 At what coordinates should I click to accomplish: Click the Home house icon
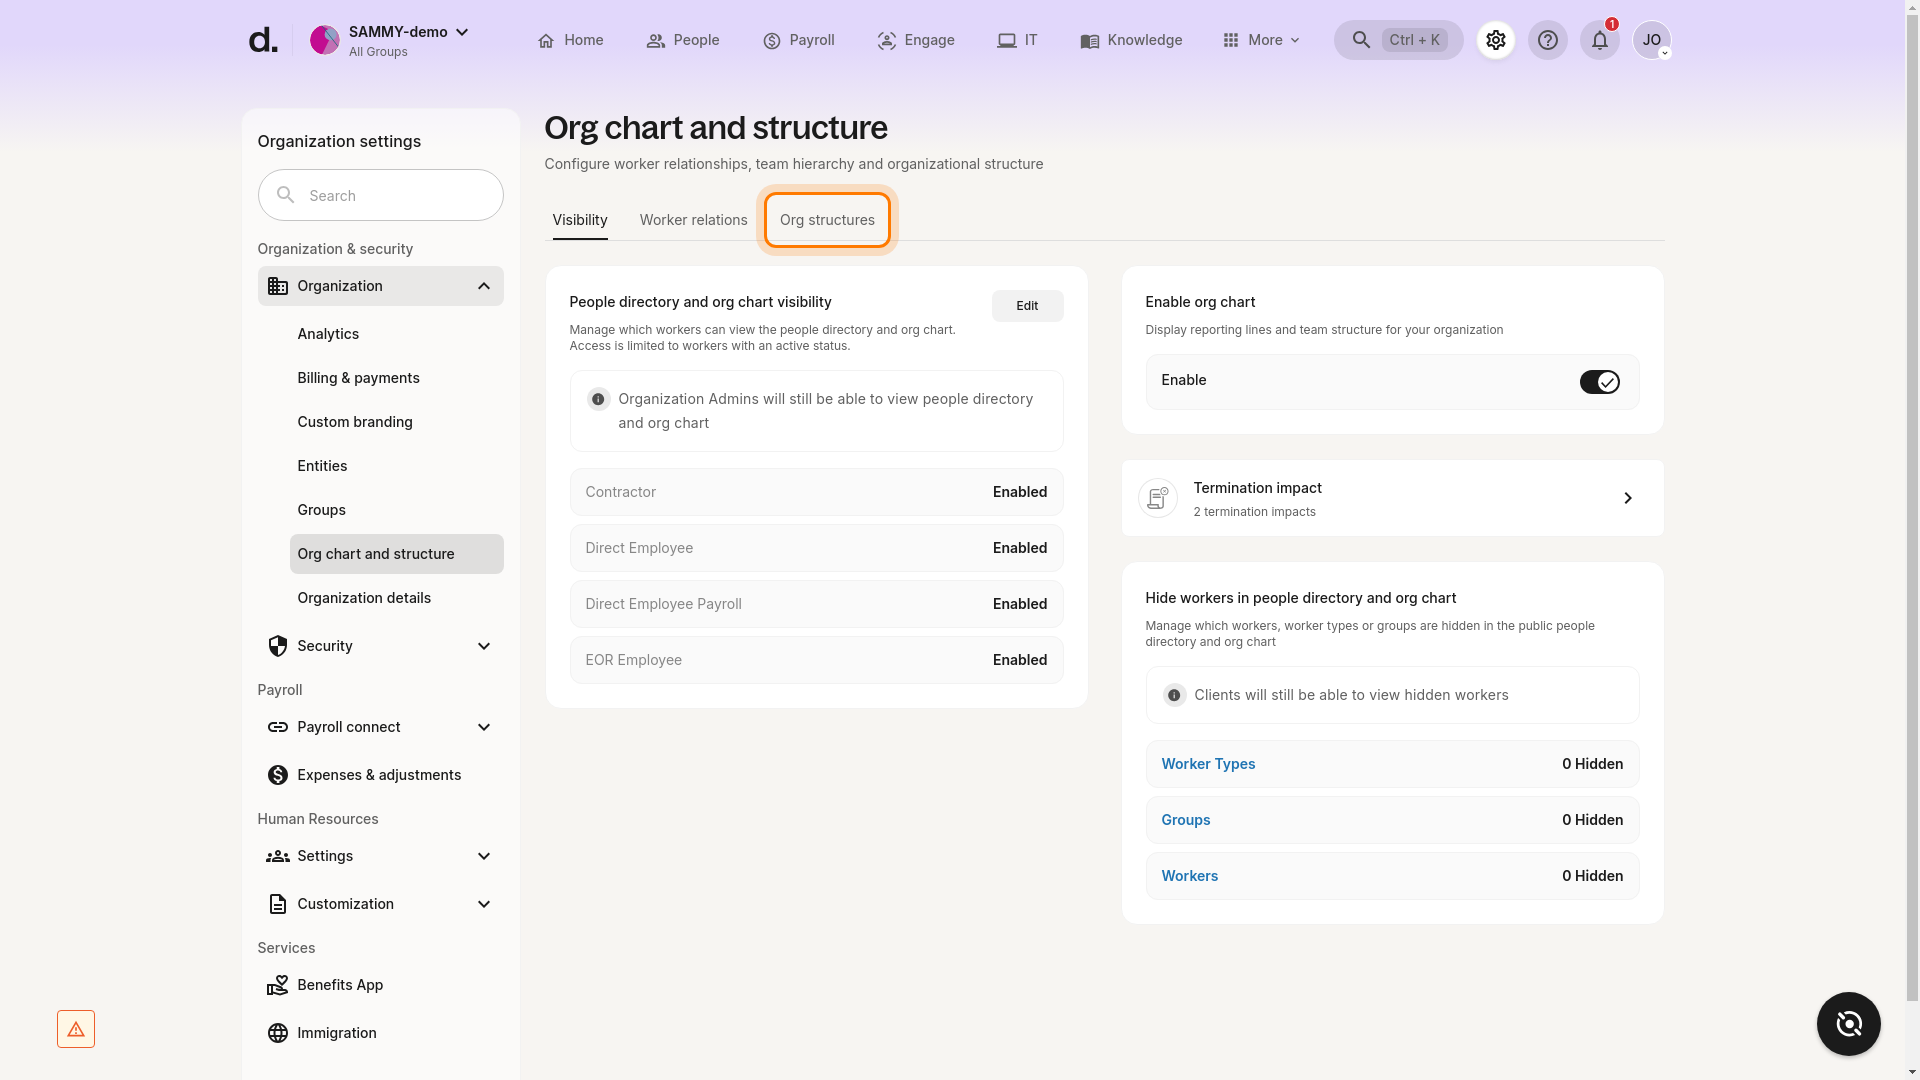click(x=546, y=41)
